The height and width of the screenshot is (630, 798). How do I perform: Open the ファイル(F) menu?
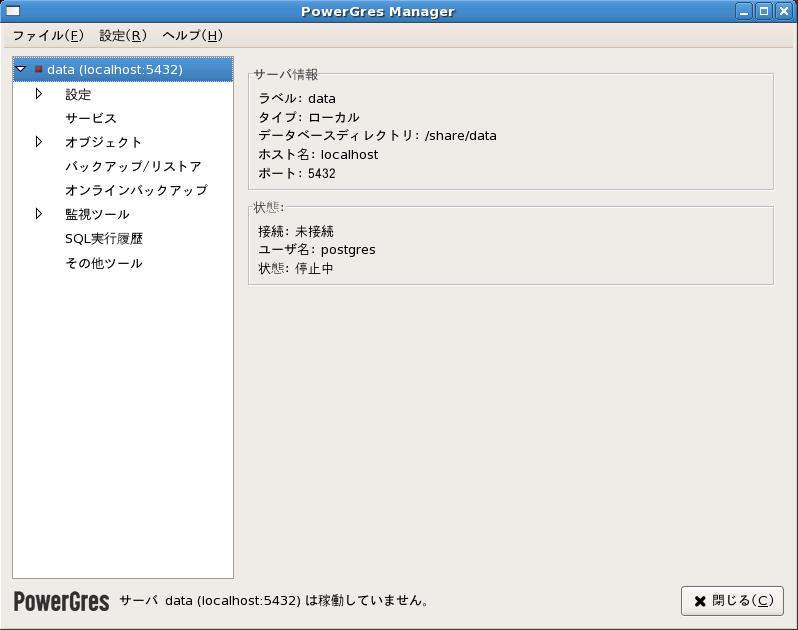click(x=48, y=35)
